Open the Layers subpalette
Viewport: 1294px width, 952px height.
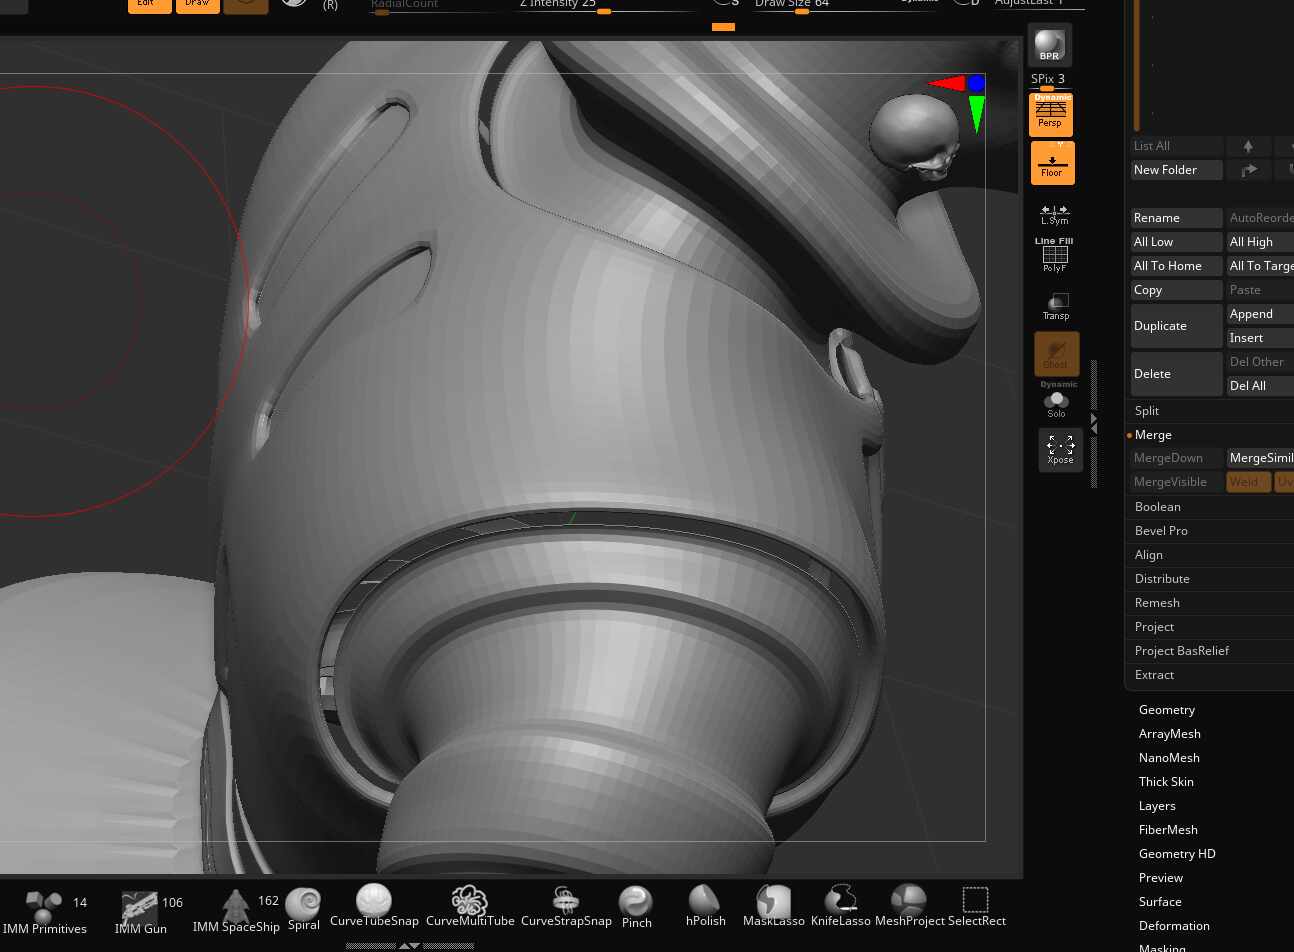(1157, 805)
